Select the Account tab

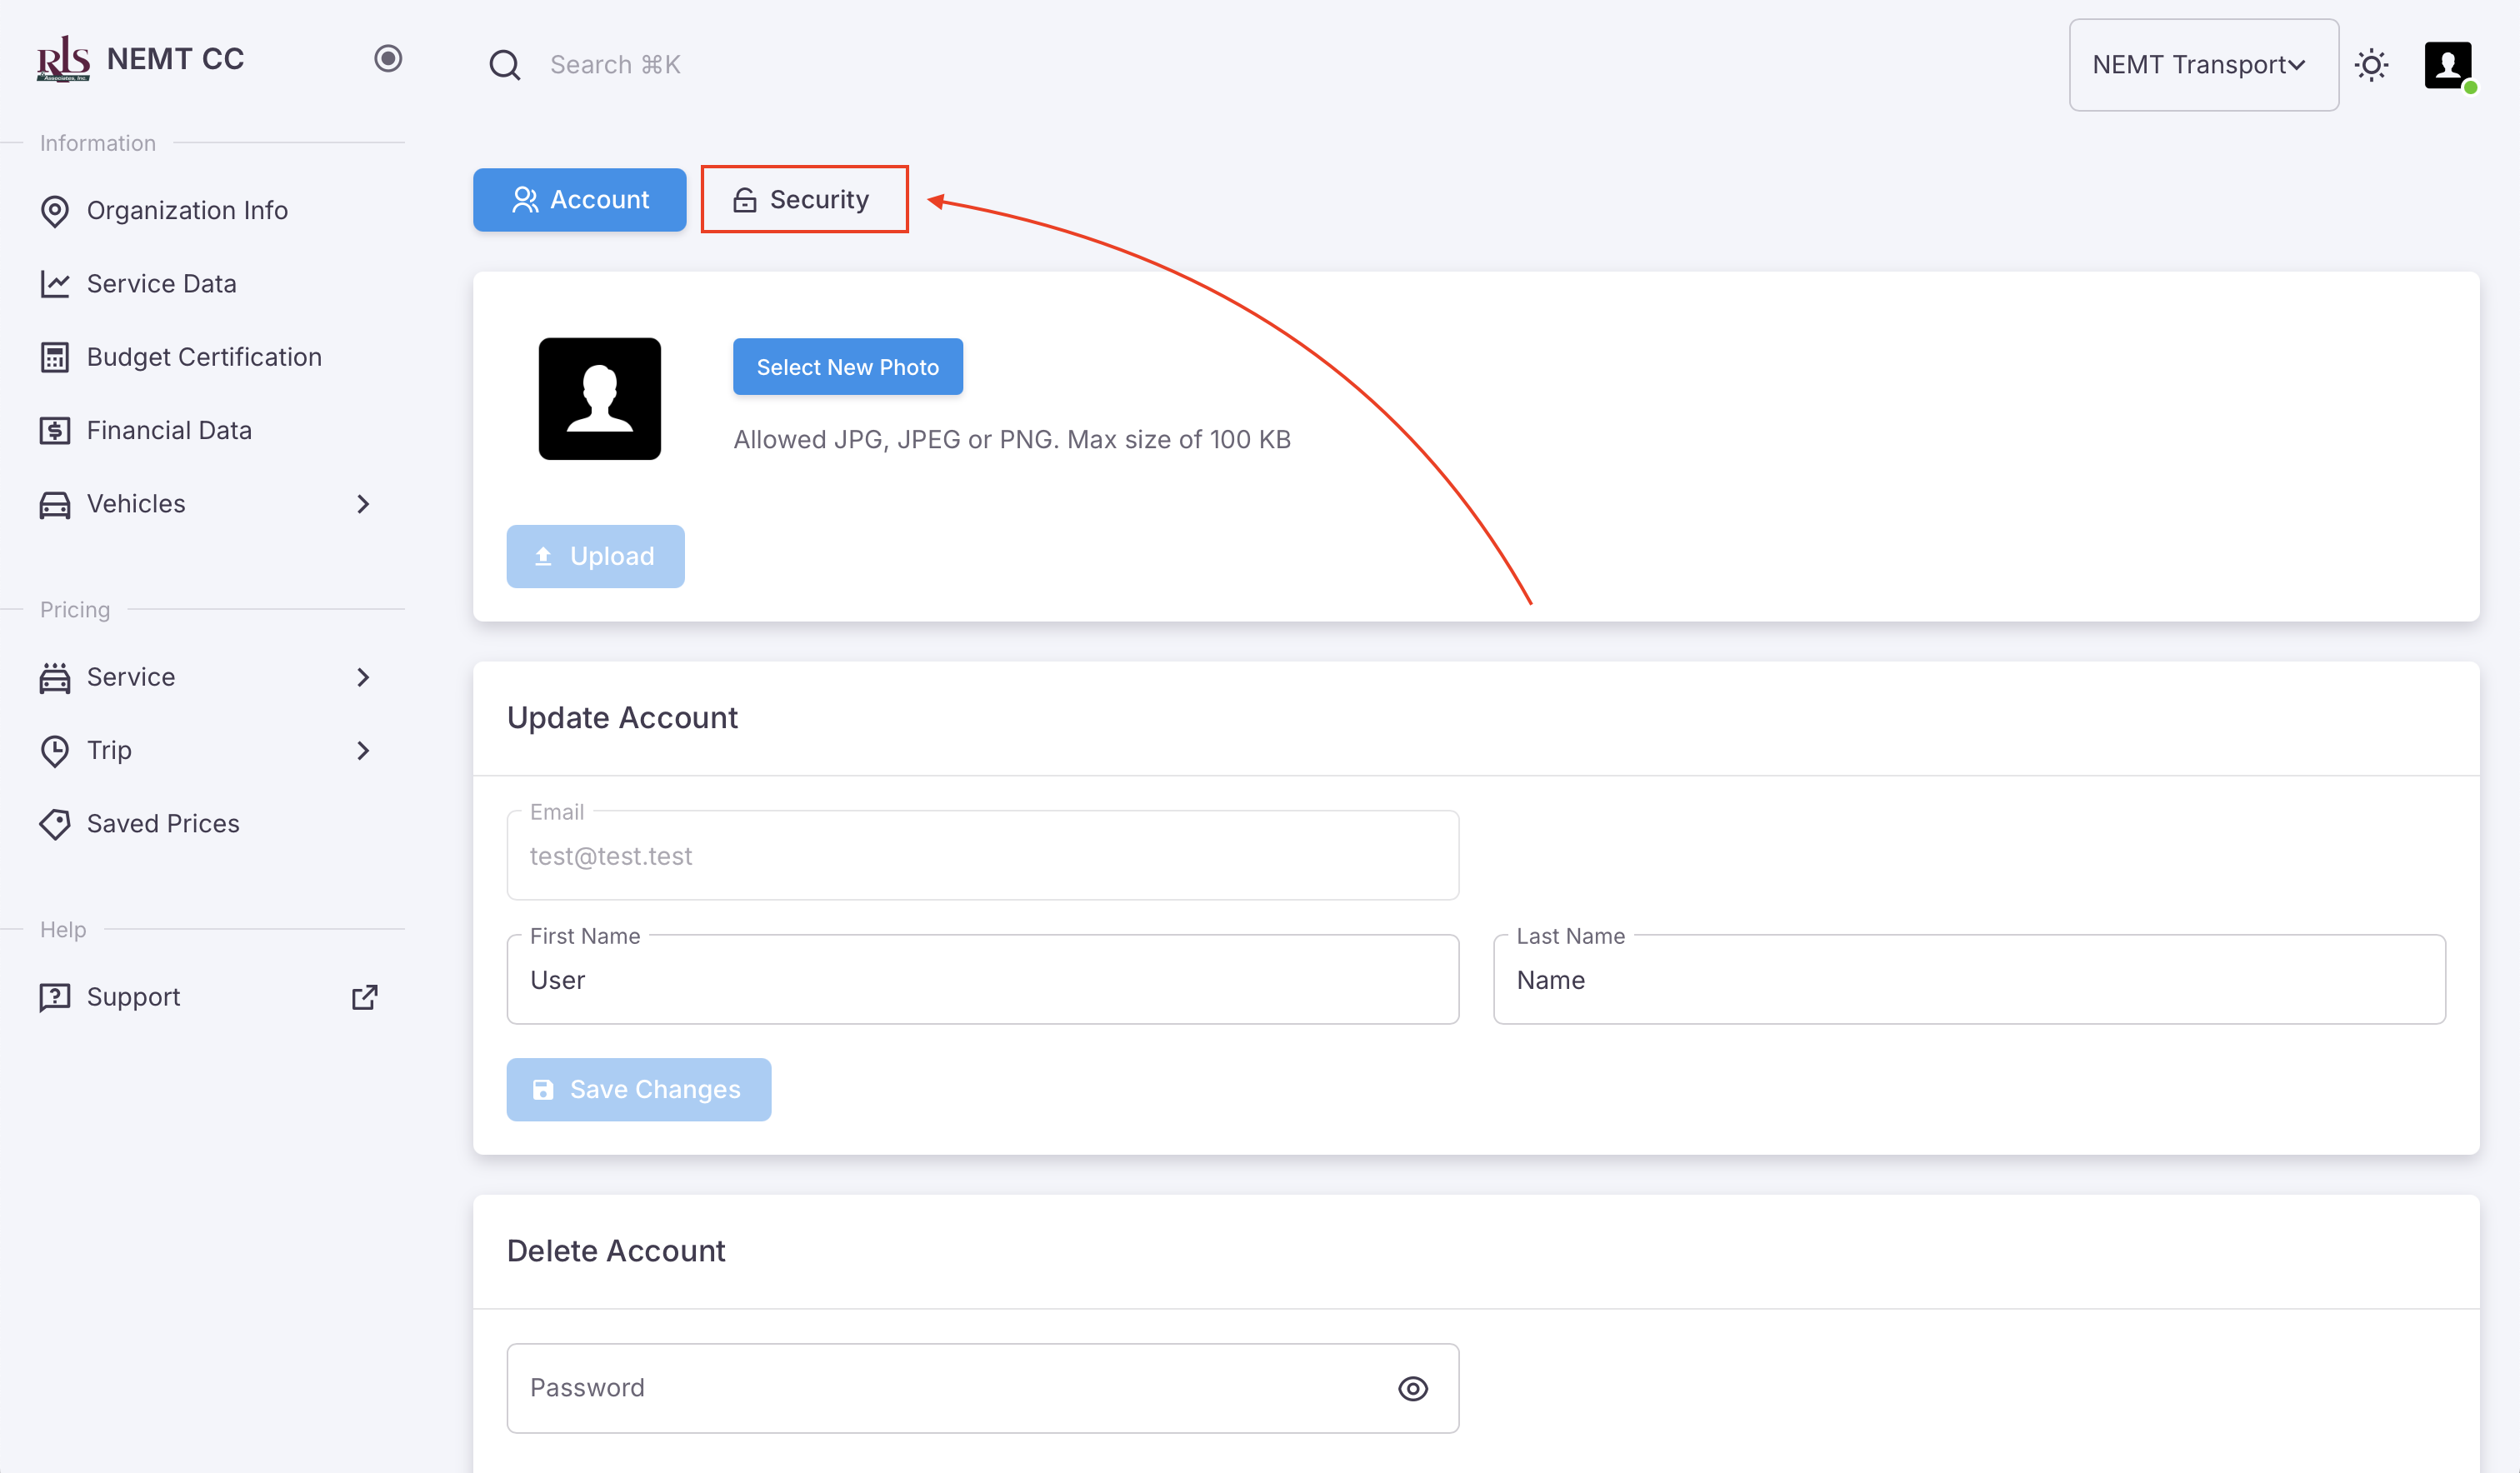coord(579,200)
